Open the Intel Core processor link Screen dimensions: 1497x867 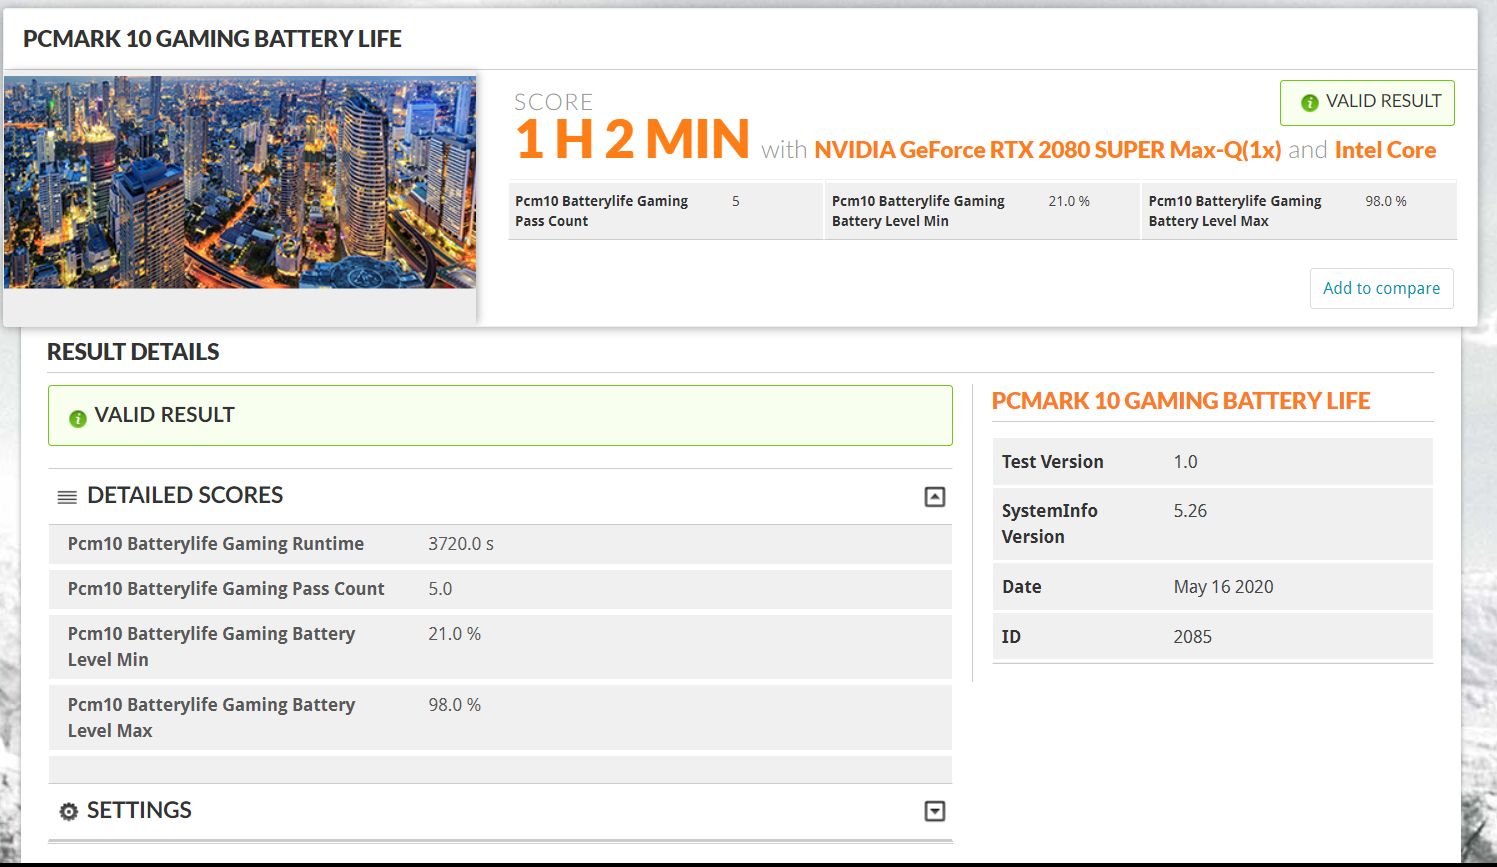[x=1385, y=150]
